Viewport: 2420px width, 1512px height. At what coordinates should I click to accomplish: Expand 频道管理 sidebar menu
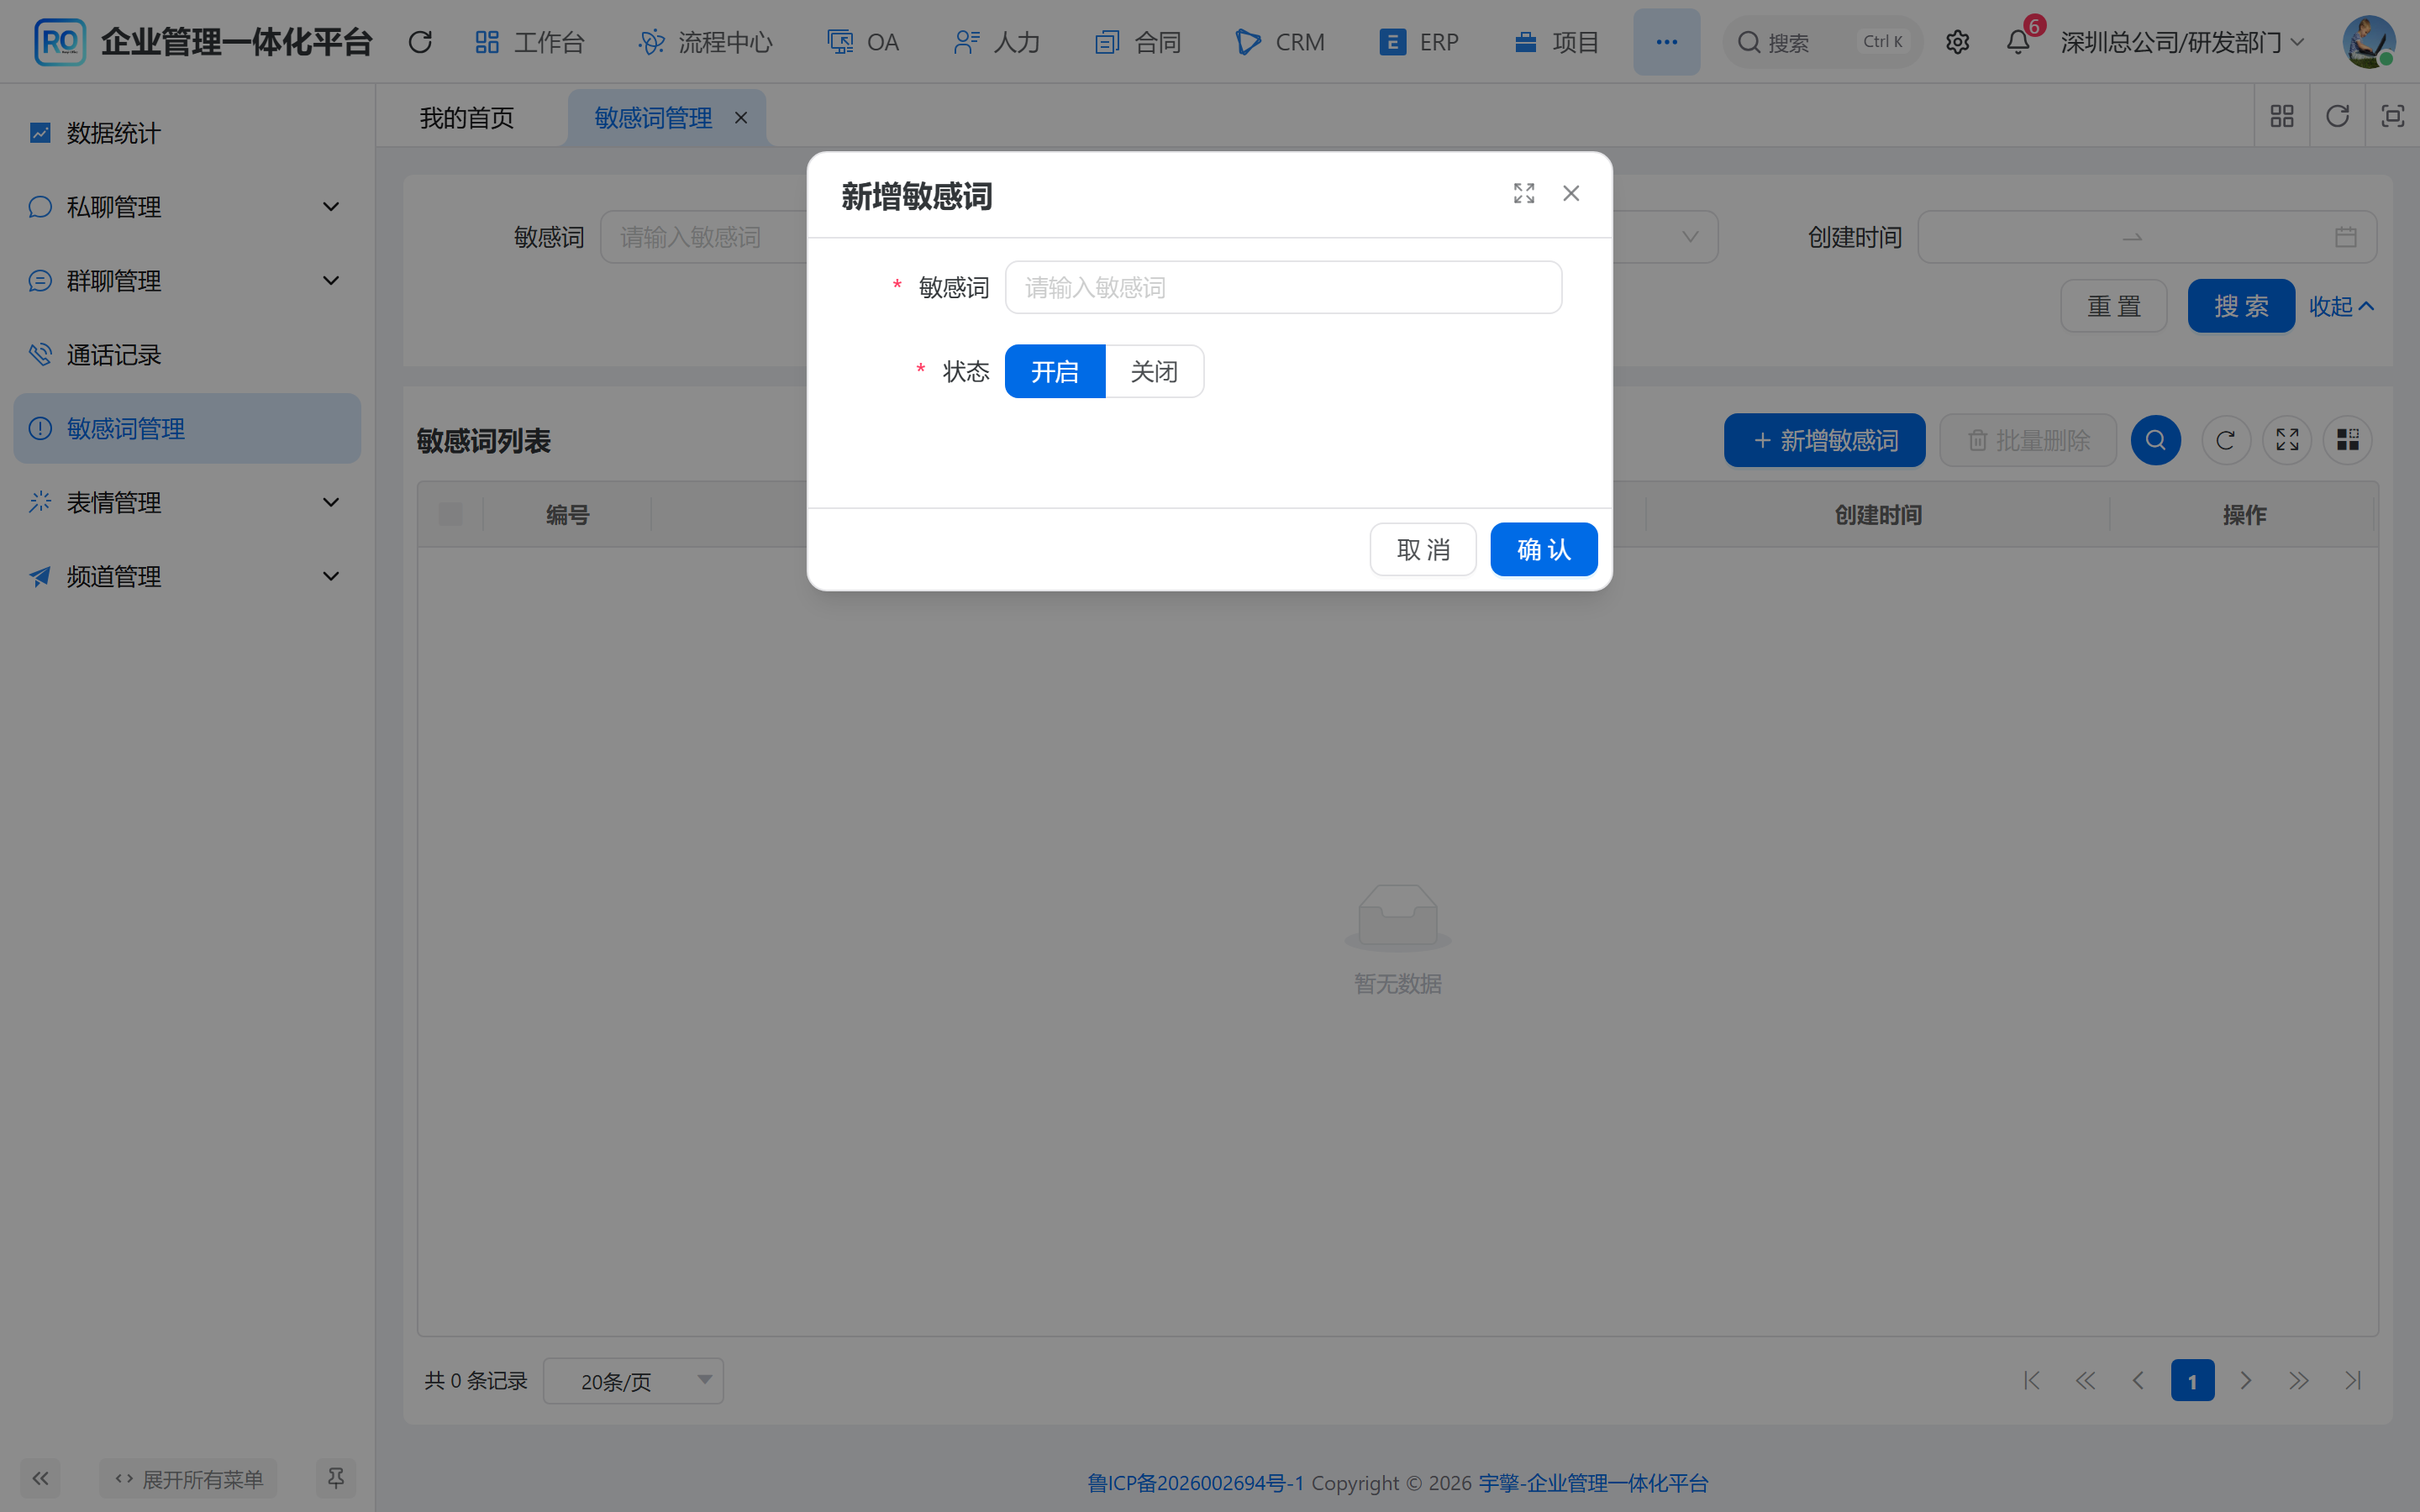(x=187, y=576)
